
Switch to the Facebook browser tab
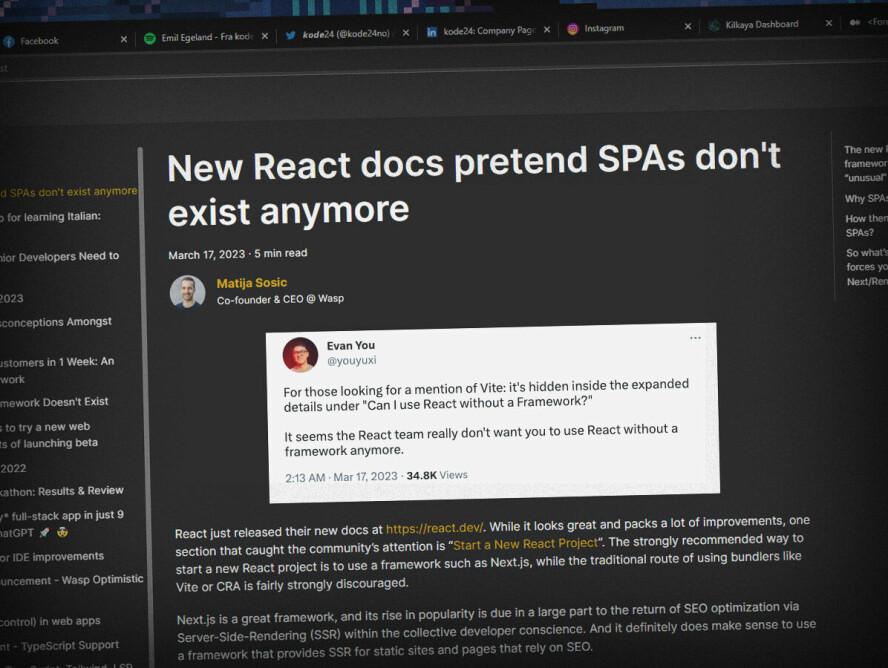tap(64, 40)
